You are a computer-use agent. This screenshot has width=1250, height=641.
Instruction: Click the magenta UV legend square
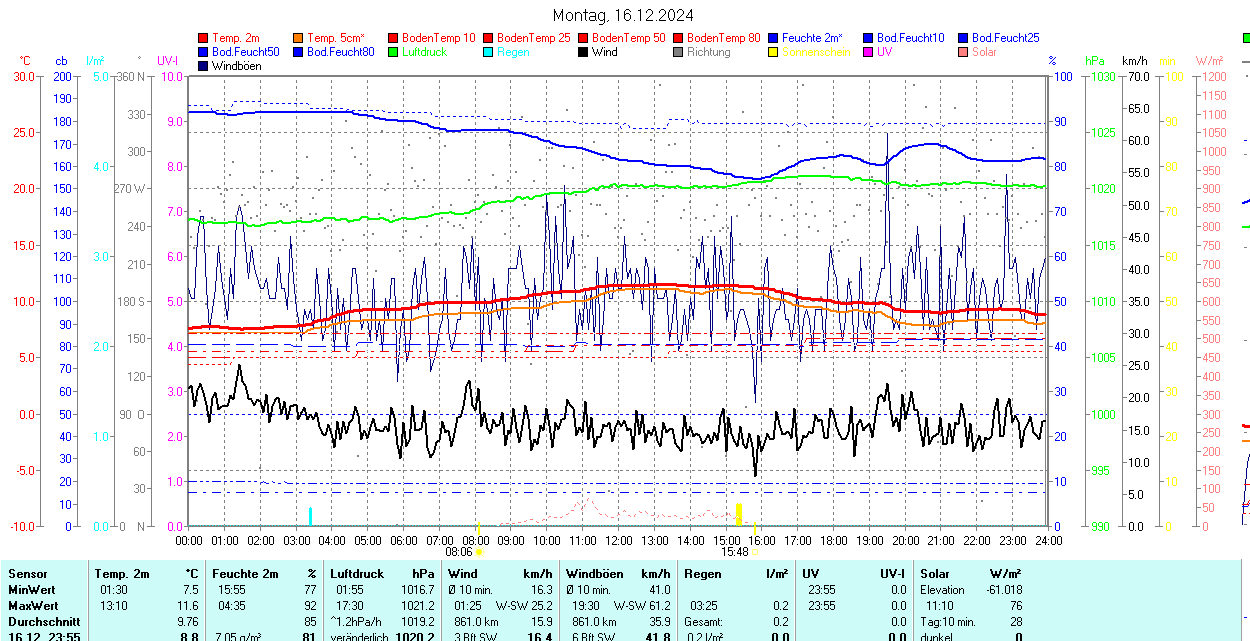tap(868, 52)
